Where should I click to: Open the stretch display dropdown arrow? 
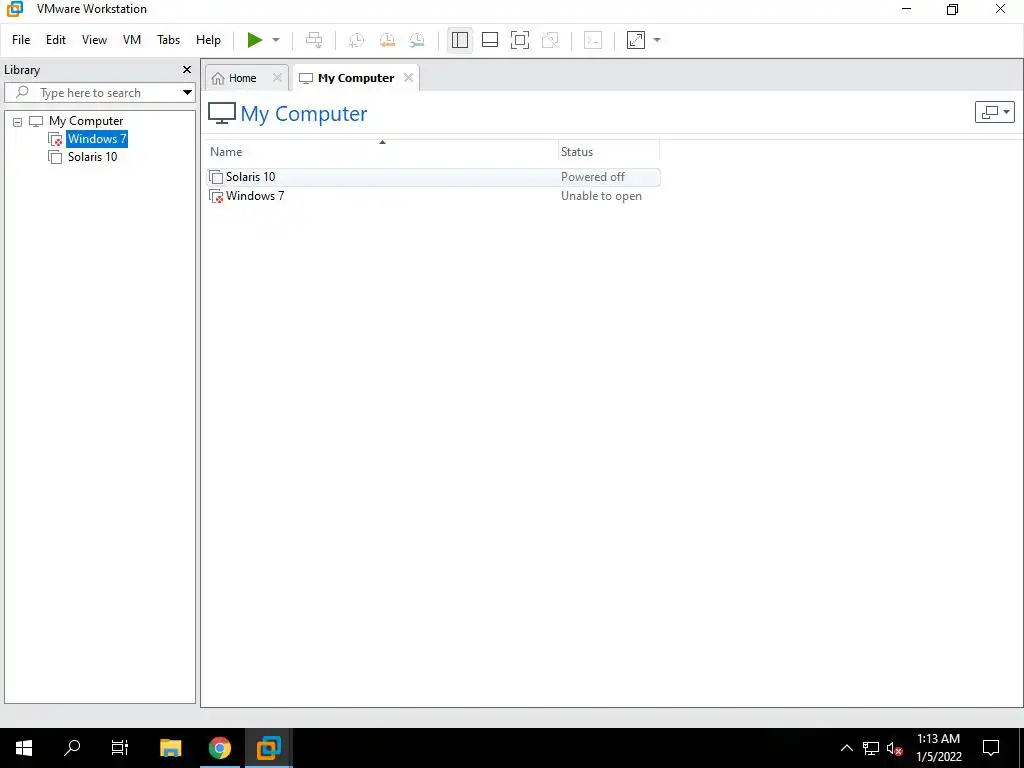click(657, 40)
